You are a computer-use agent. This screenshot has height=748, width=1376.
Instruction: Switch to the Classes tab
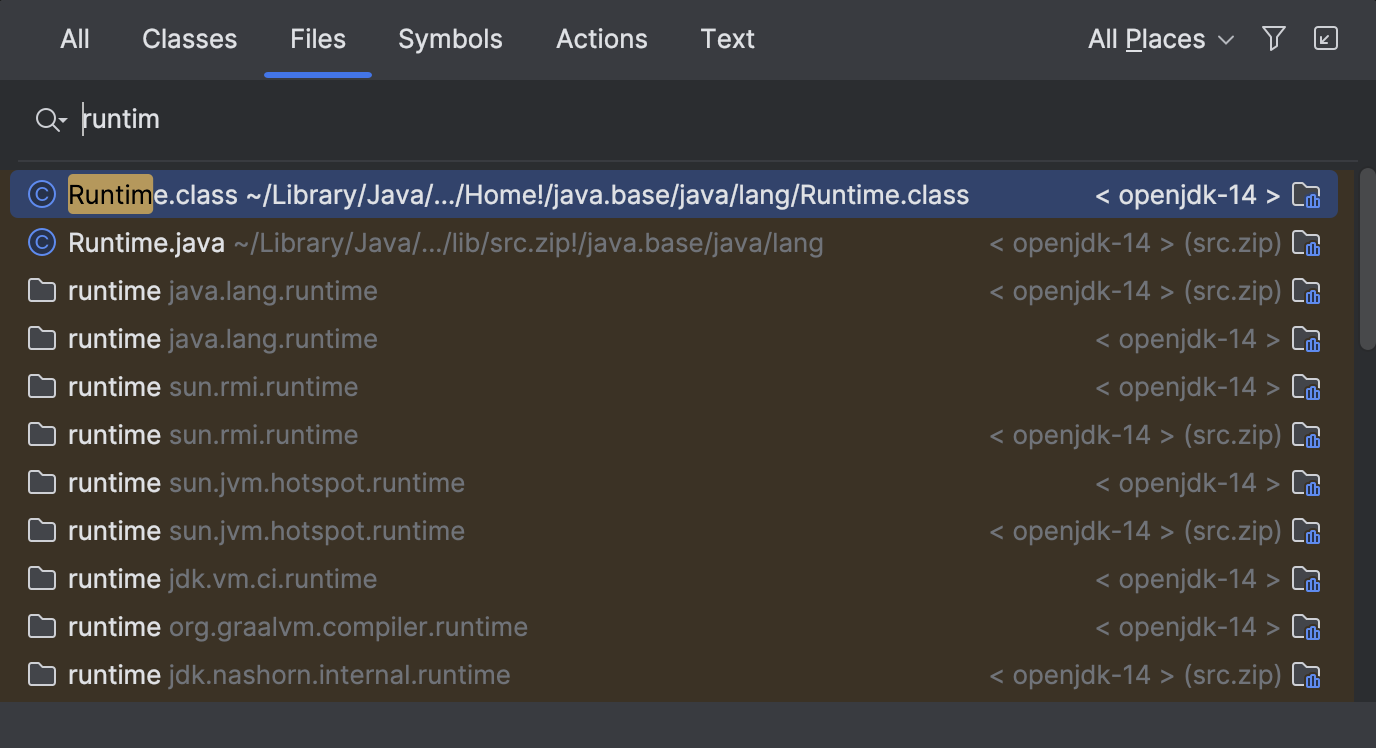pos(189,39)
